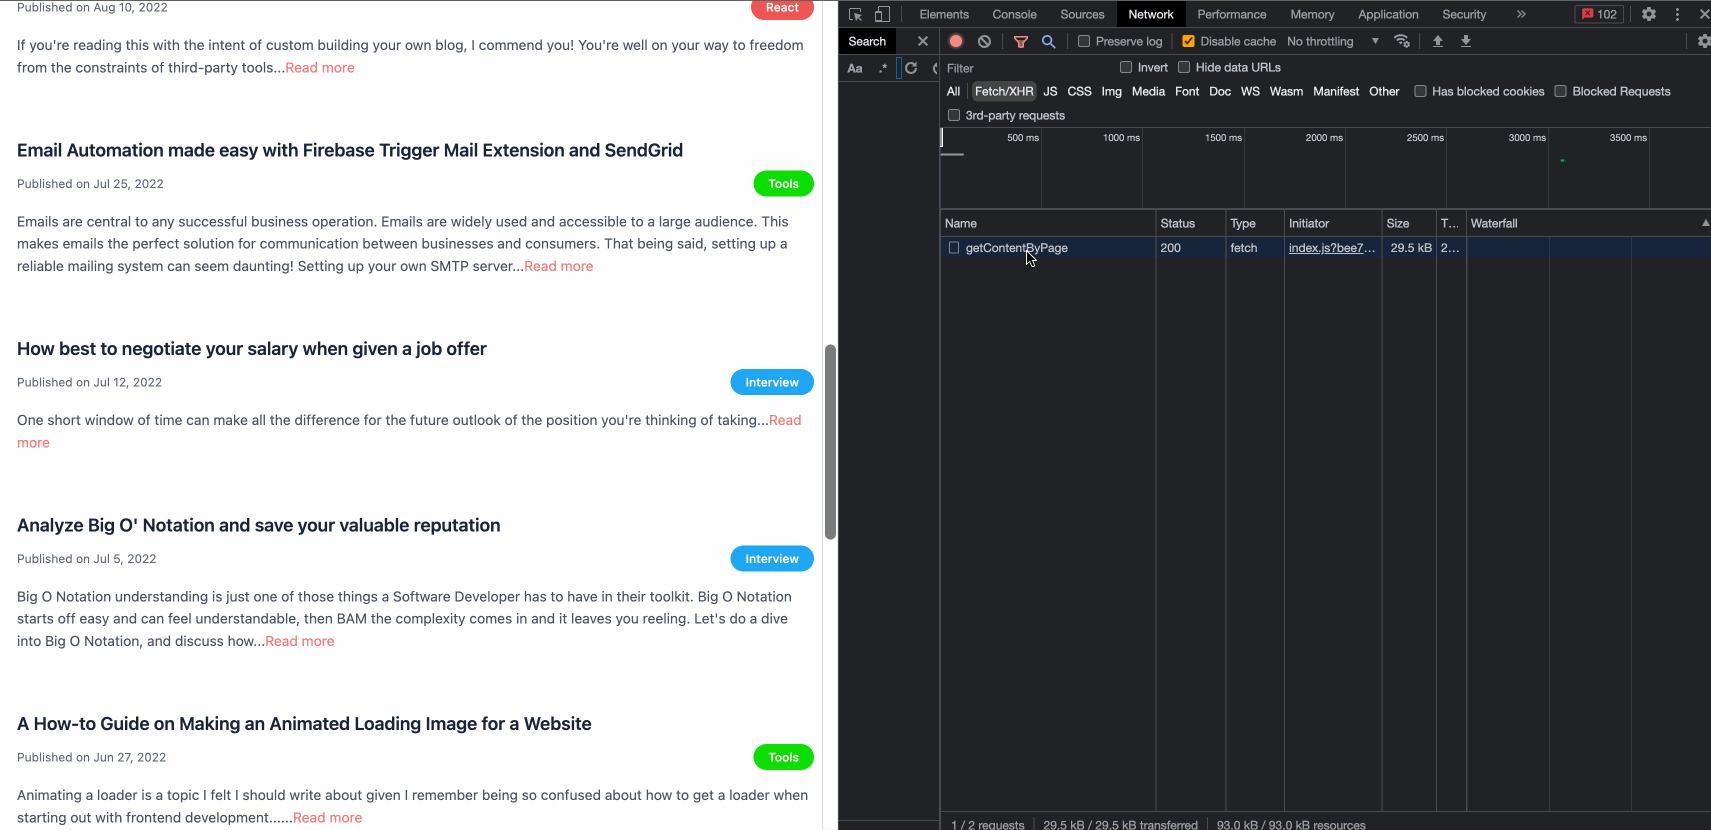Image resolution: width=1711 pixels, height=830 pixels.
Task: Uncheck the Disable cache checkbox
Action: (1188, 41)
